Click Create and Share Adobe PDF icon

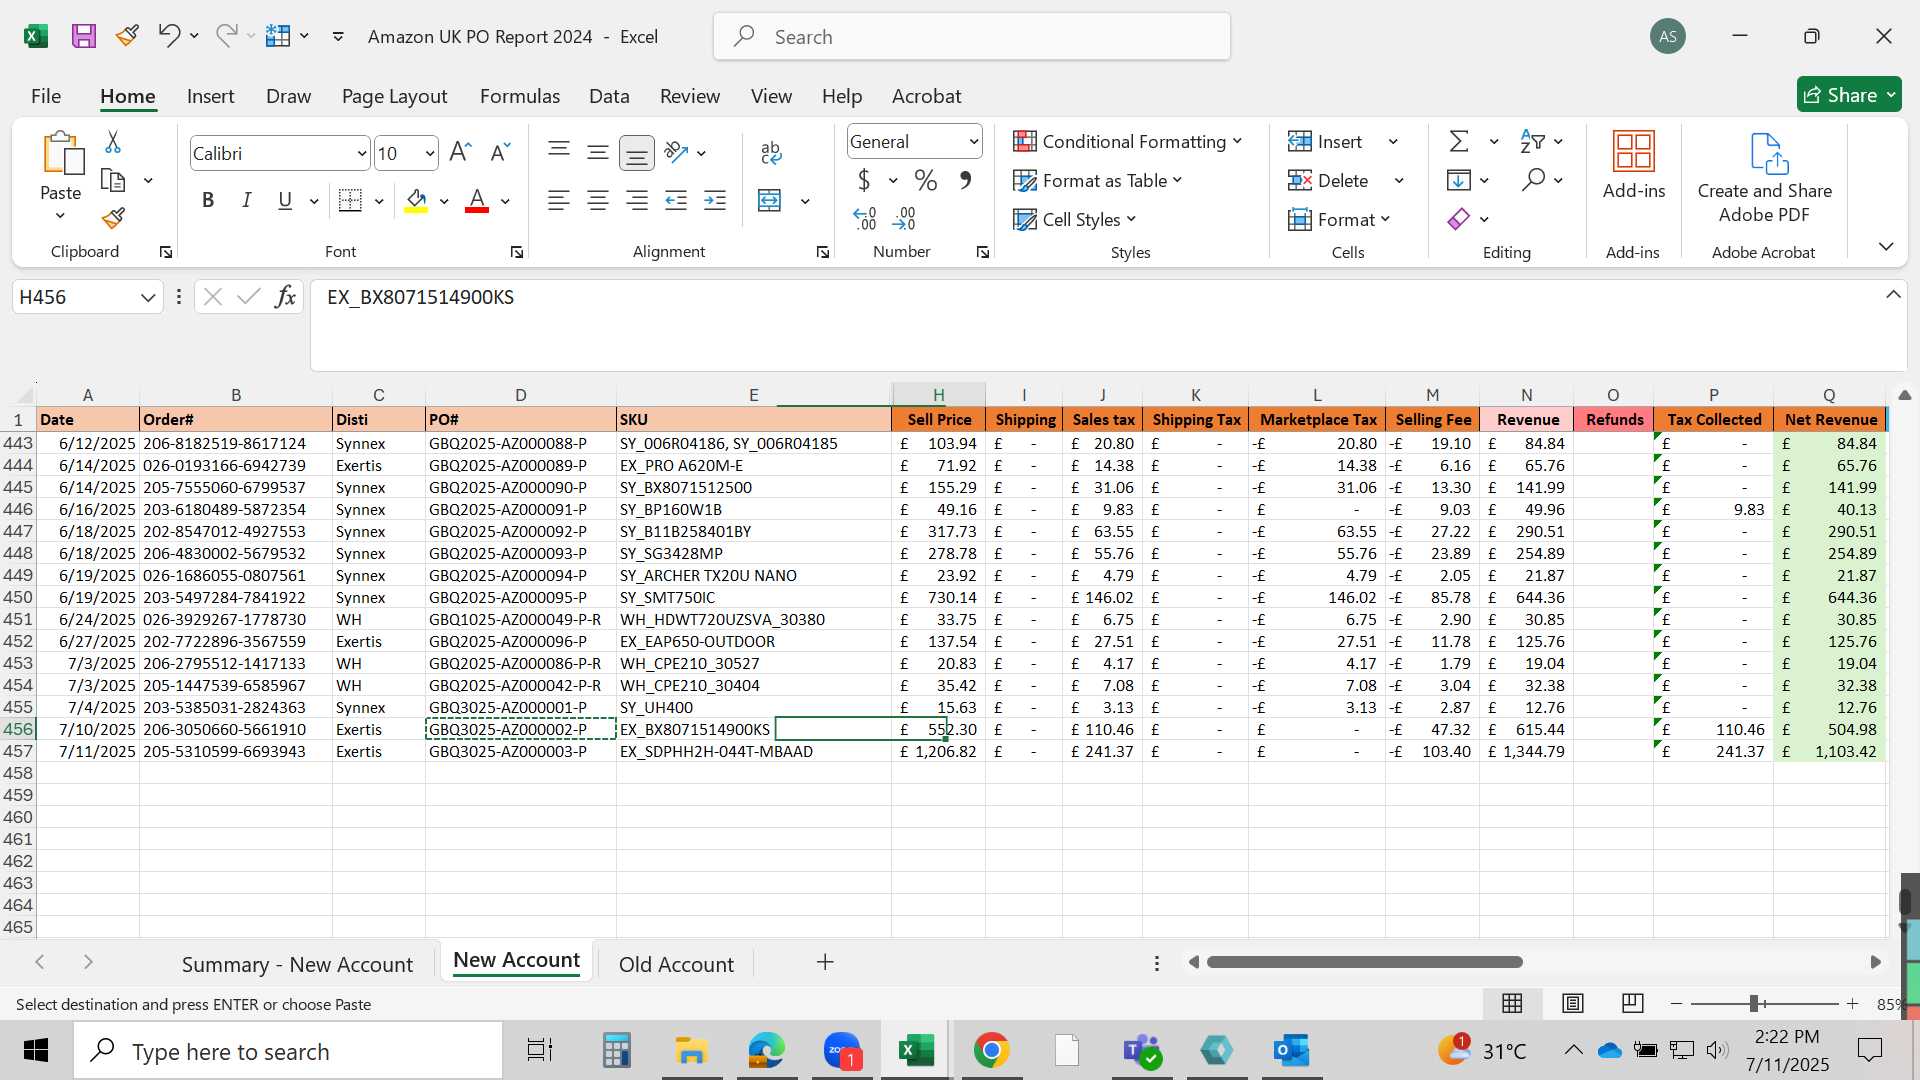point(1767,153)
